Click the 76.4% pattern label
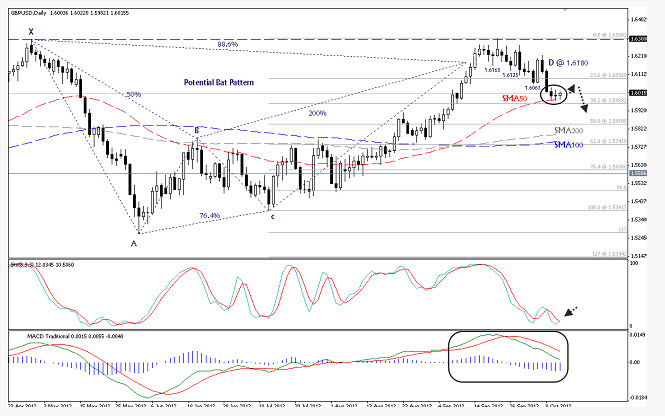Viewport: 665px width, 416px height. click(x=210, y=215)
